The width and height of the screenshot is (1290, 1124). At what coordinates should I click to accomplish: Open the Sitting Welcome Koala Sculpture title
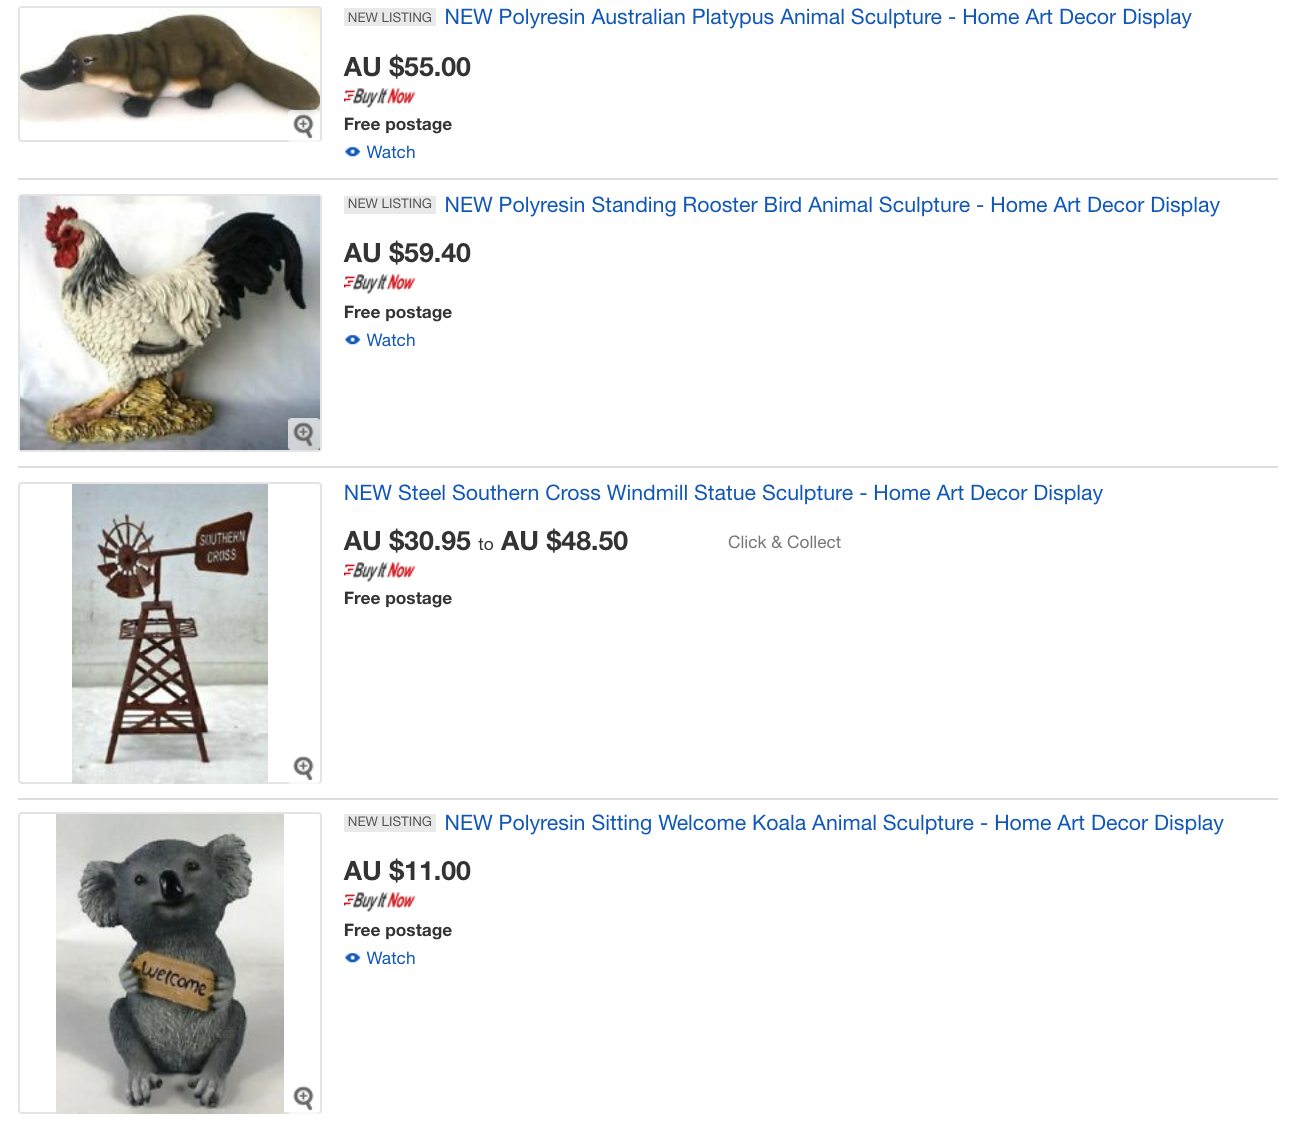click(833, 823)
